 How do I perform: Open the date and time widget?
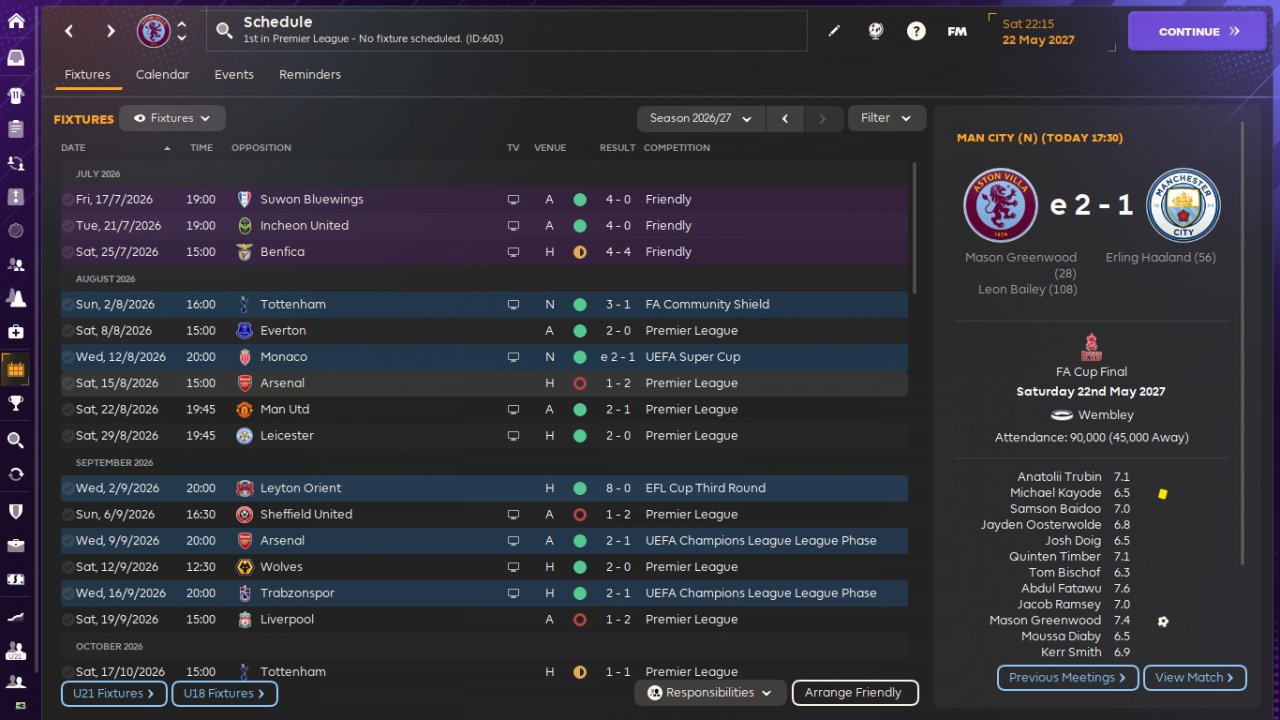point(1052,31)
